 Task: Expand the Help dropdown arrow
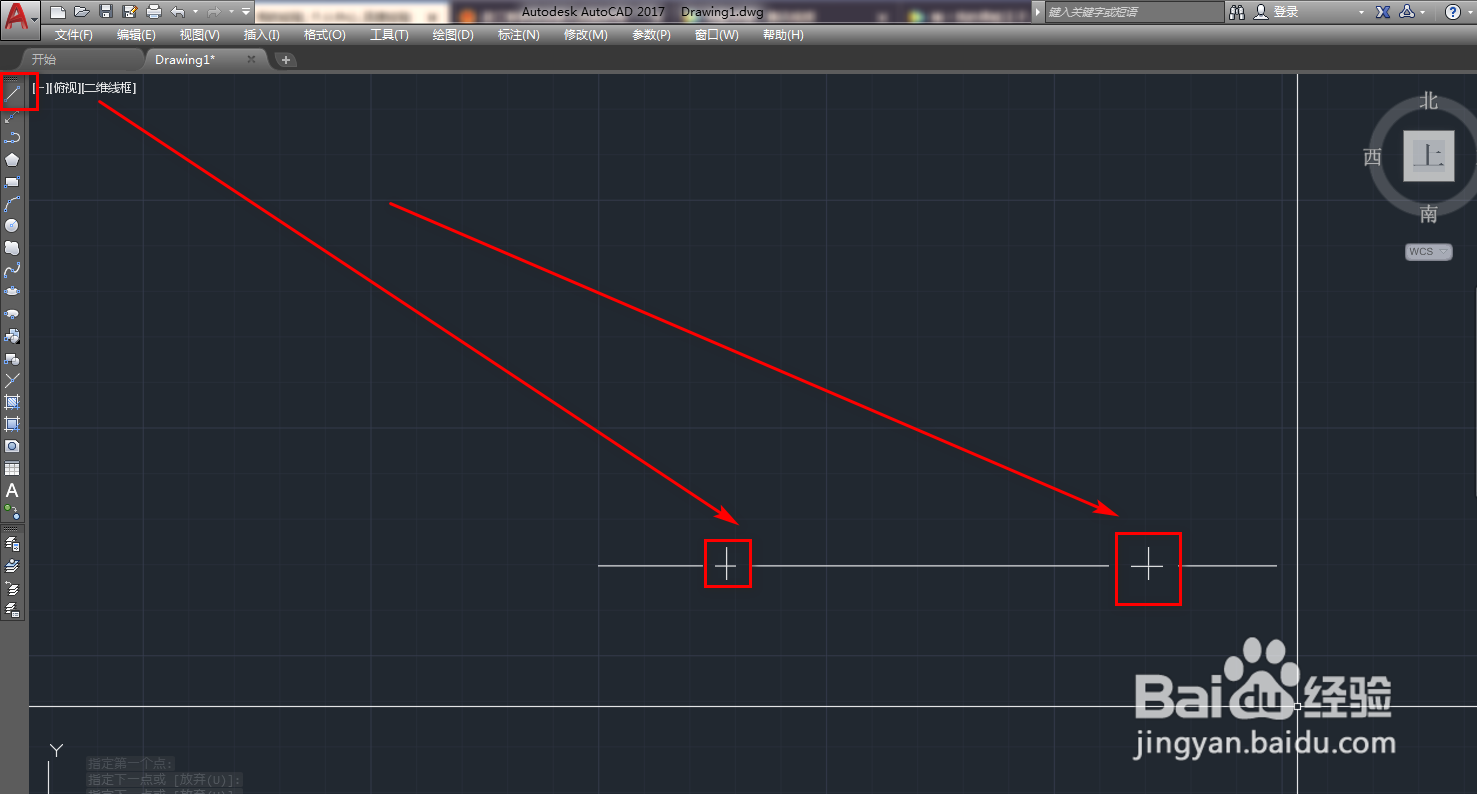point(1469,12)
